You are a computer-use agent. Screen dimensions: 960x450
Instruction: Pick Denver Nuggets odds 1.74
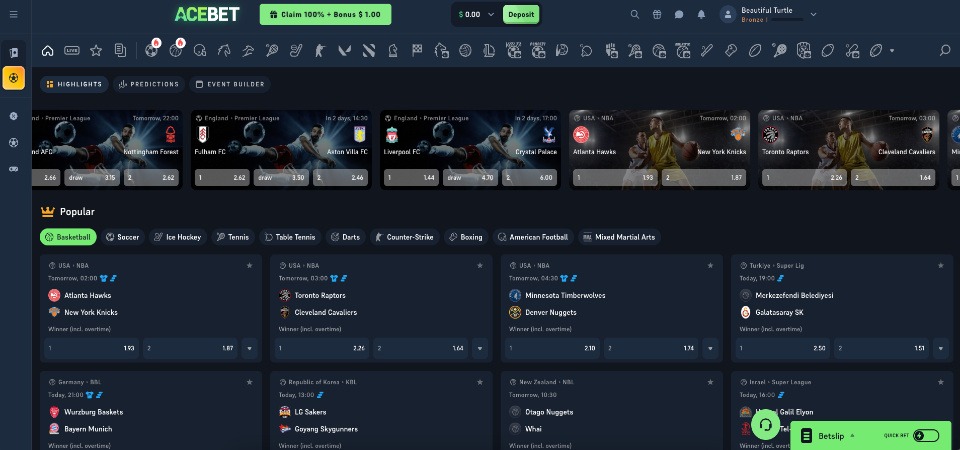point(651,348)
